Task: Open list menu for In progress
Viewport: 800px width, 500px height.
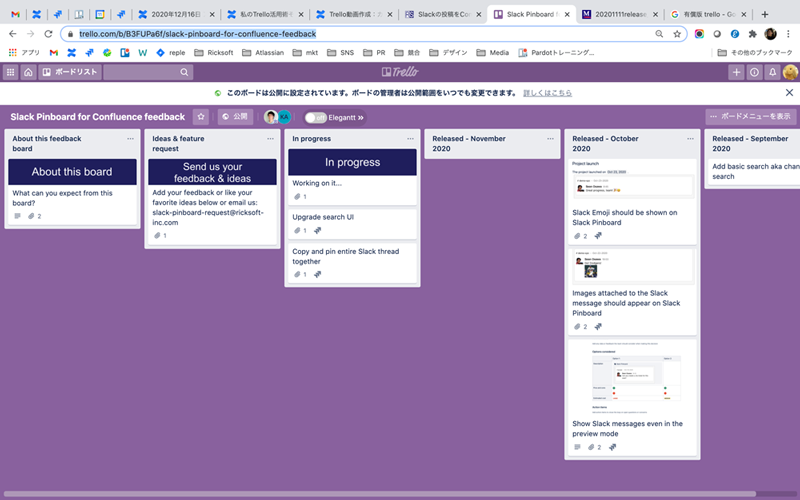Action: [x=410, y=139]
